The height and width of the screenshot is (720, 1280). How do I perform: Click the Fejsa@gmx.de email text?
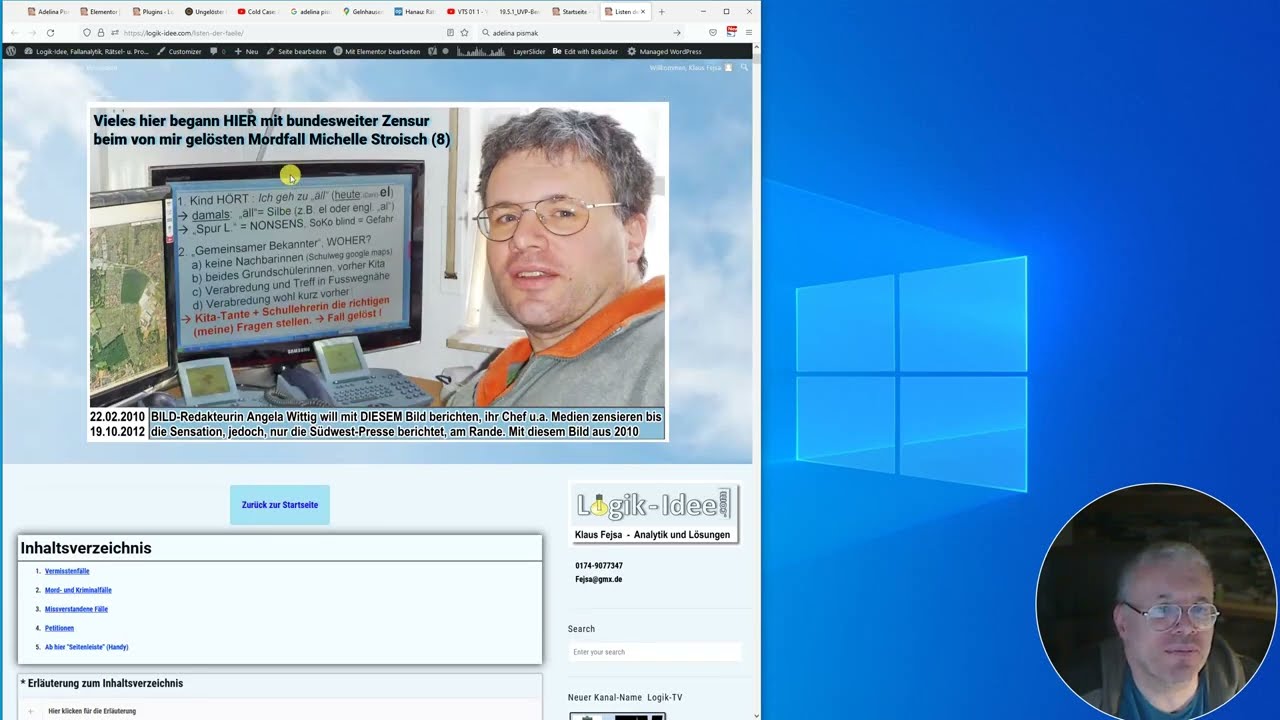pos(598,579)
